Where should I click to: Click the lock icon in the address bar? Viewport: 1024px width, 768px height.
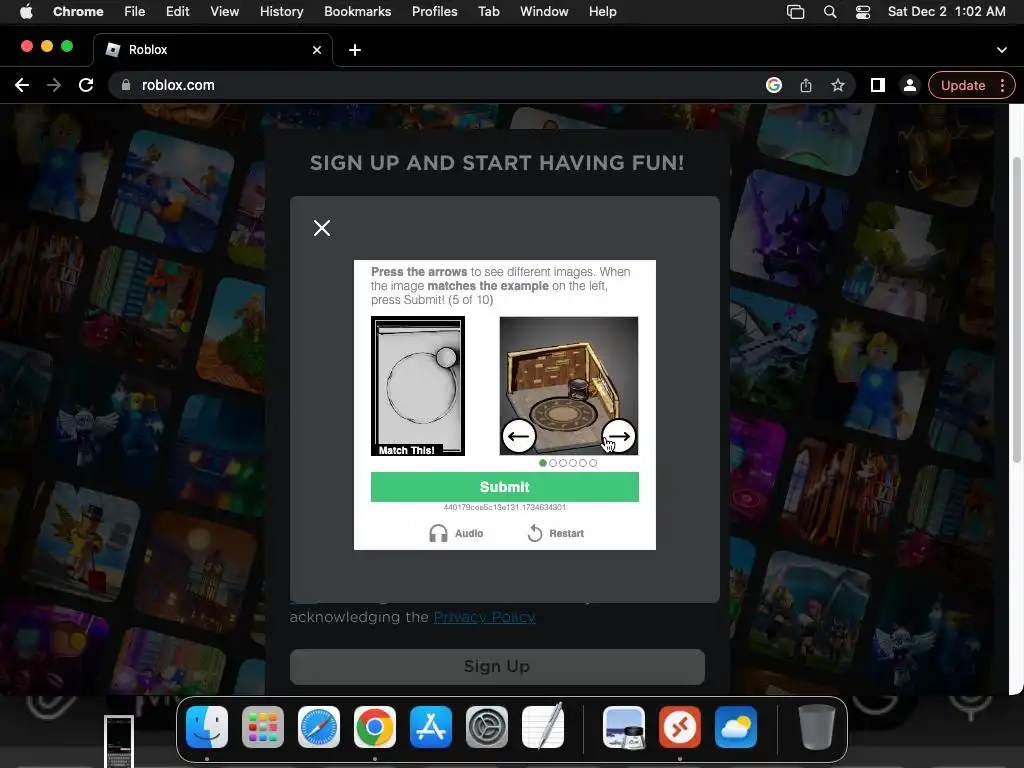[126, 86]
